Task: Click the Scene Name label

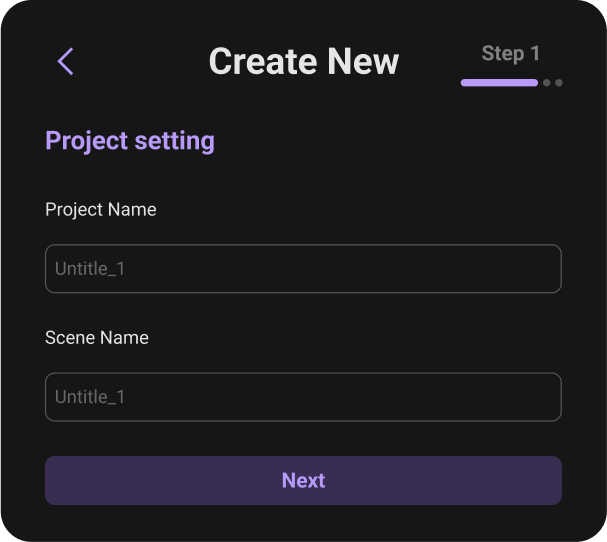Action: 96,338
